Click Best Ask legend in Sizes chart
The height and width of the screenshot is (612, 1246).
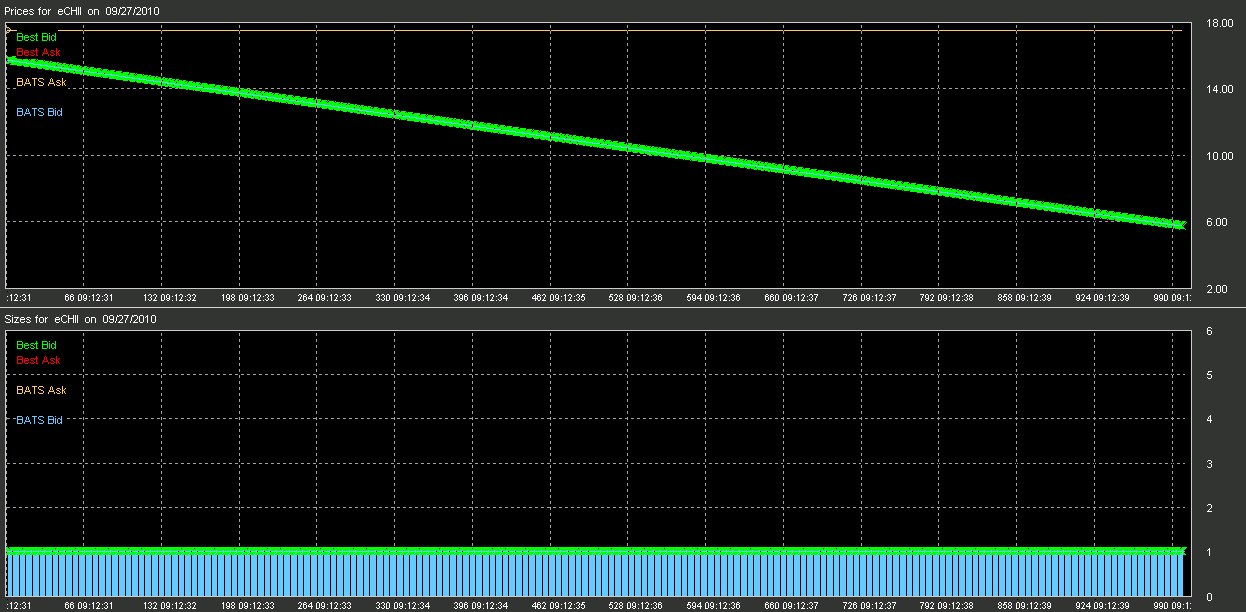tap(38, 360)
